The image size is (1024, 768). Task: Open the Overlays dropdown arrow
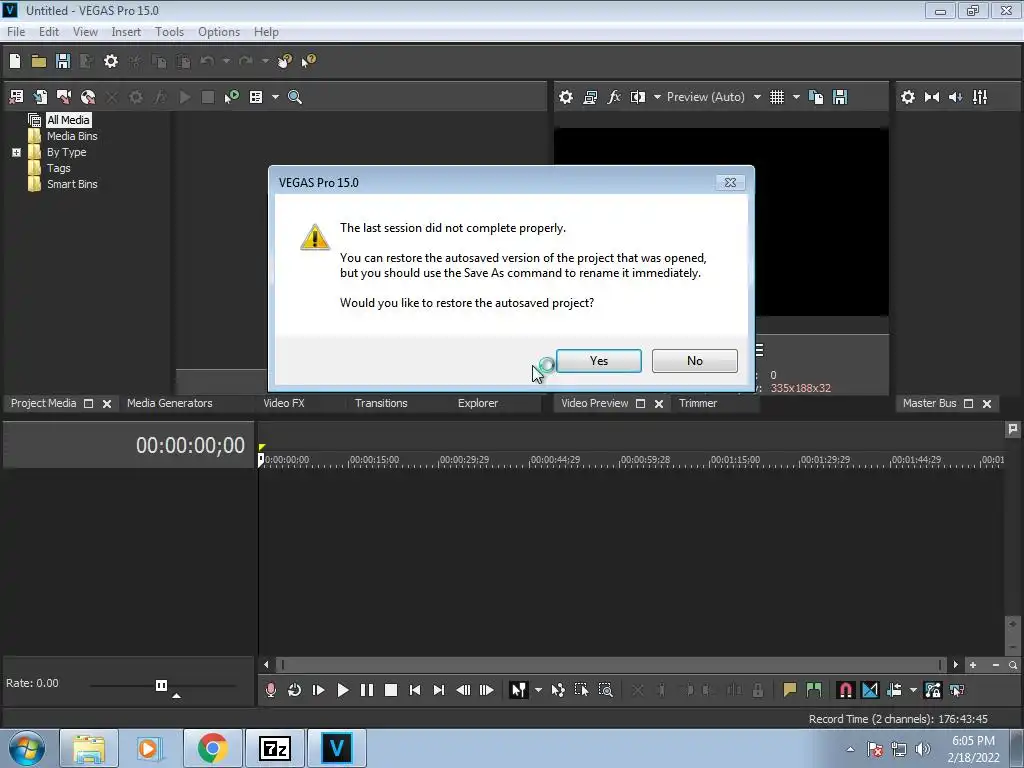796,97
